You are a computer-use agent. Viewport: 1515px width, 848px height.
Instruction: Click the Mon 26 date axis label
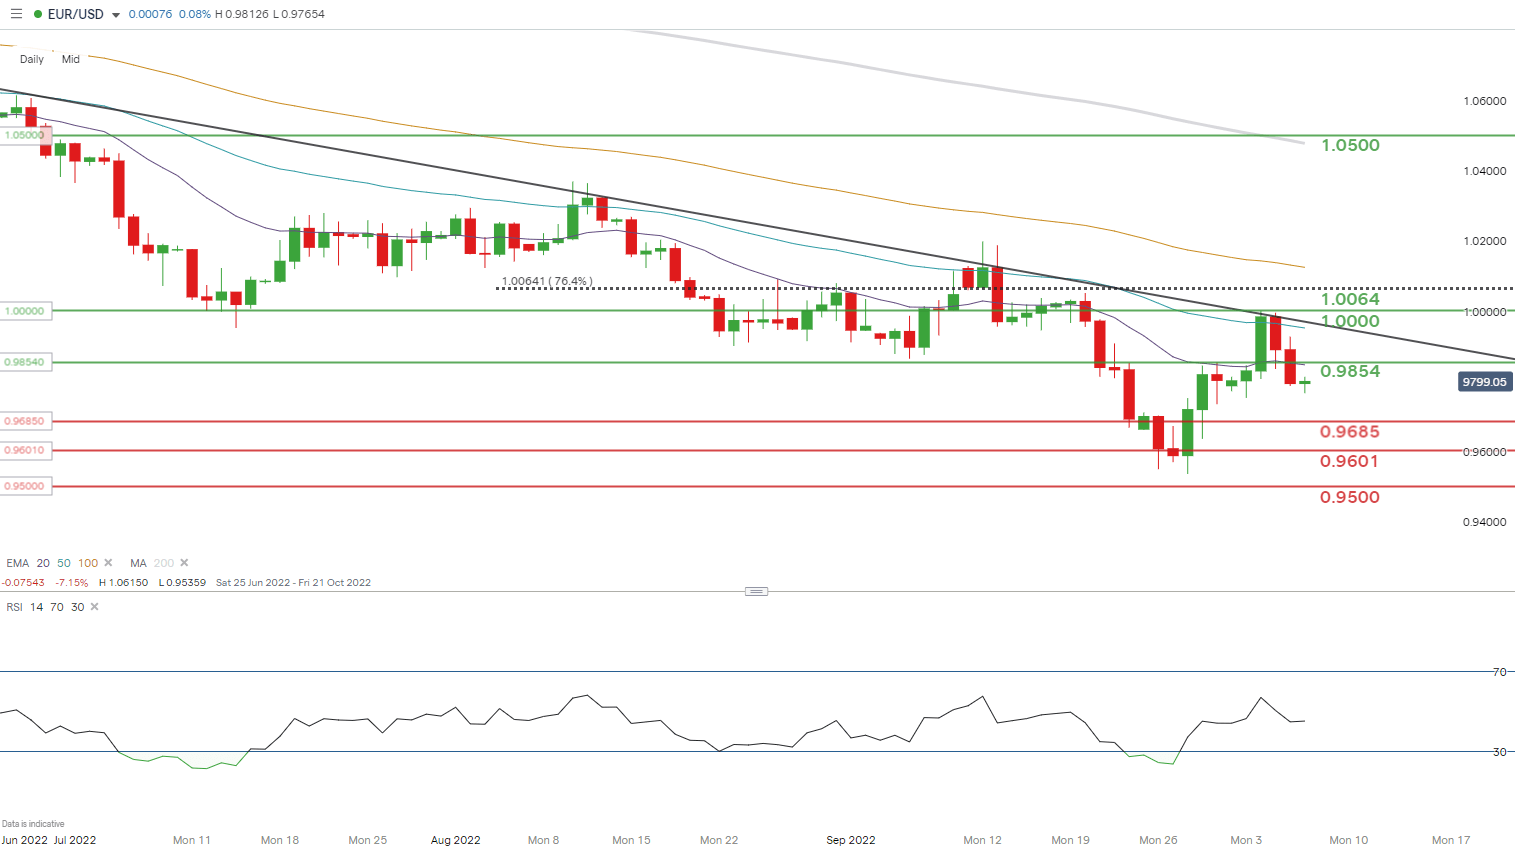[1158, 840]
